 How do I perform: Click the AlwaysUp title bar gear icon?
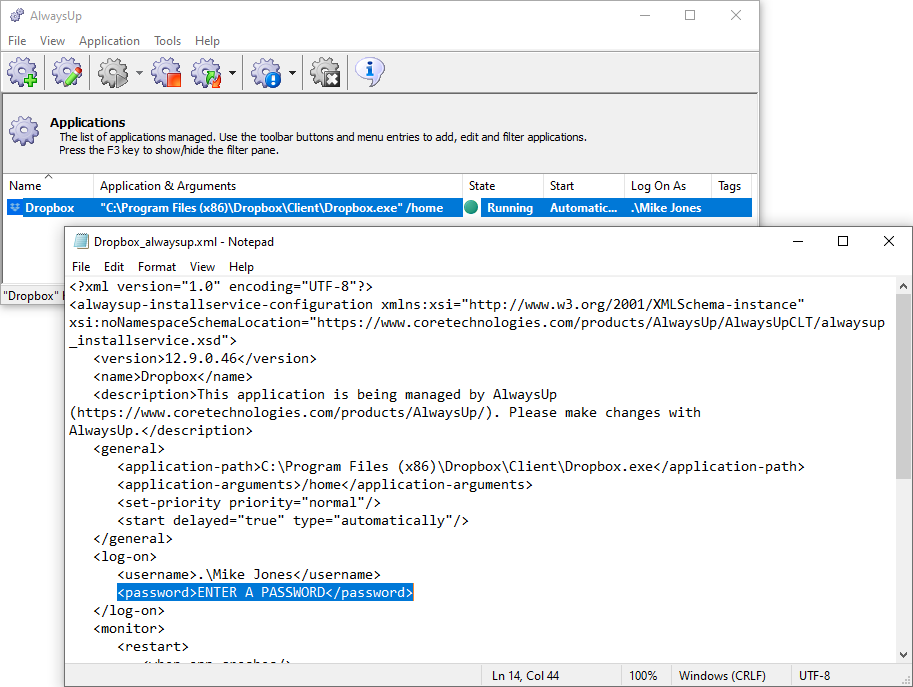[17, 16]
